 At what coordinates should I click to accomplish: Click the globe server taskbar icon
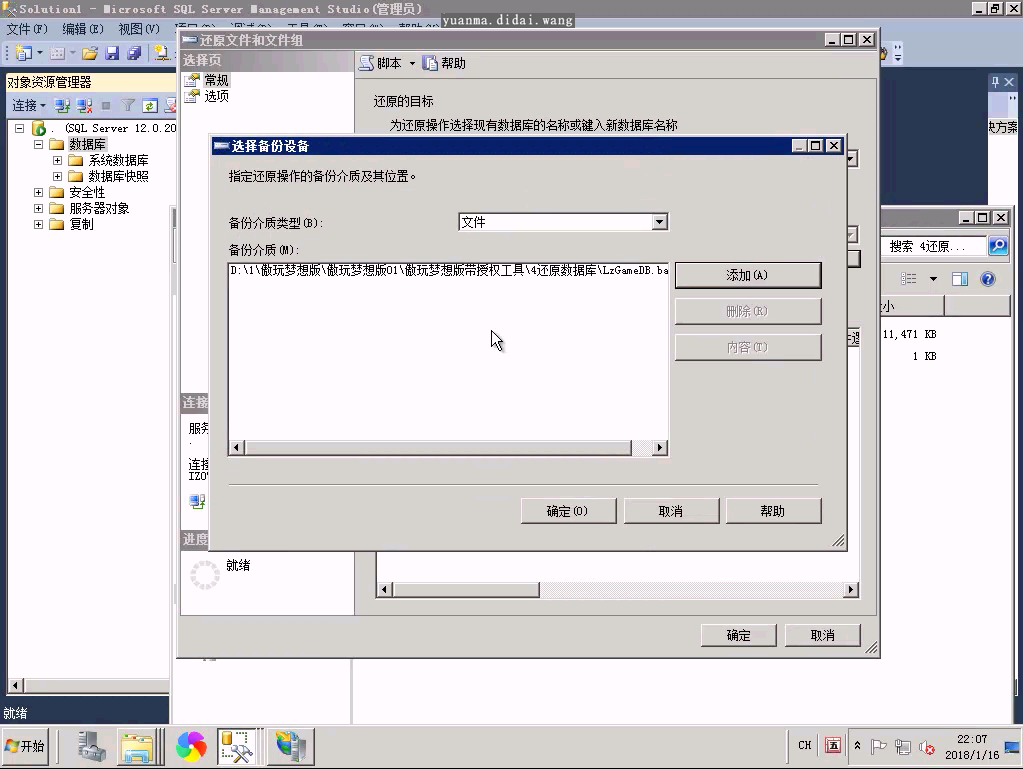pos(290,746)
